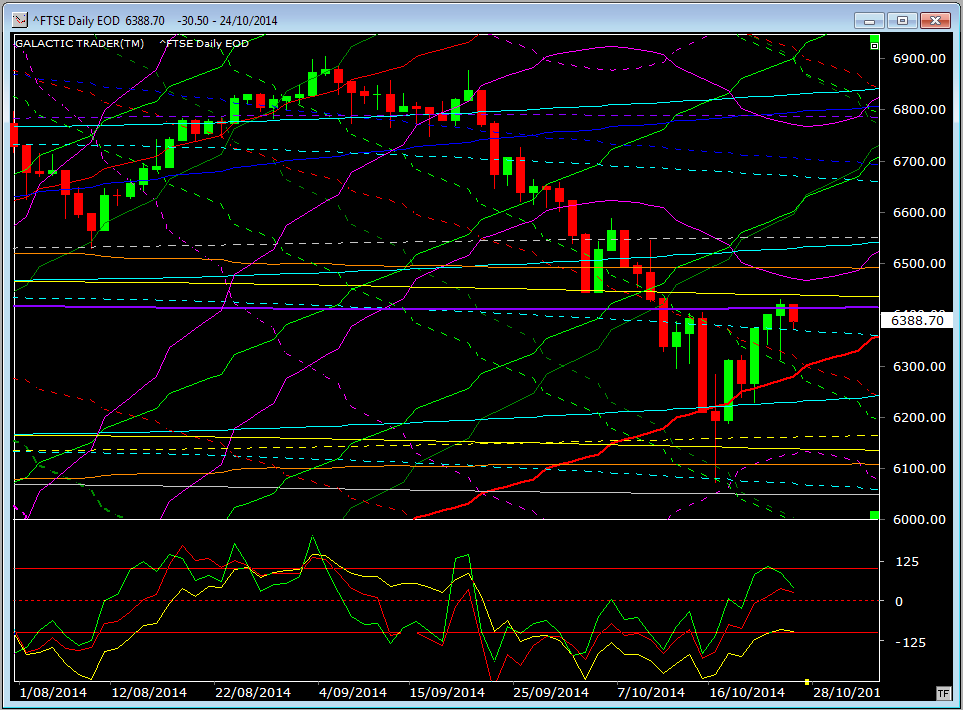Click the 6600.00 price axis label
This screenshot has width=963, height=710.
(919, 213)
